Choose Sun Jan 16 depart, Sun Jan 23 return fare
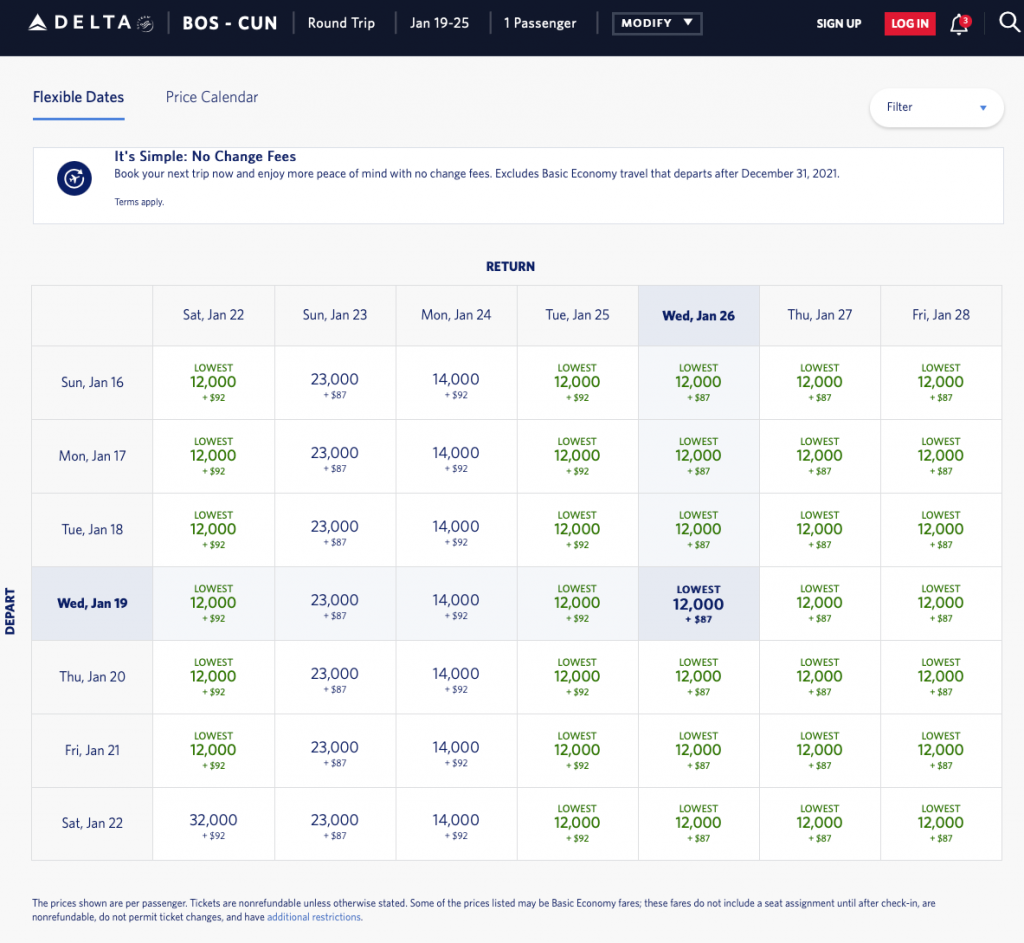The image size is (1024, 943). click(334, 382)
